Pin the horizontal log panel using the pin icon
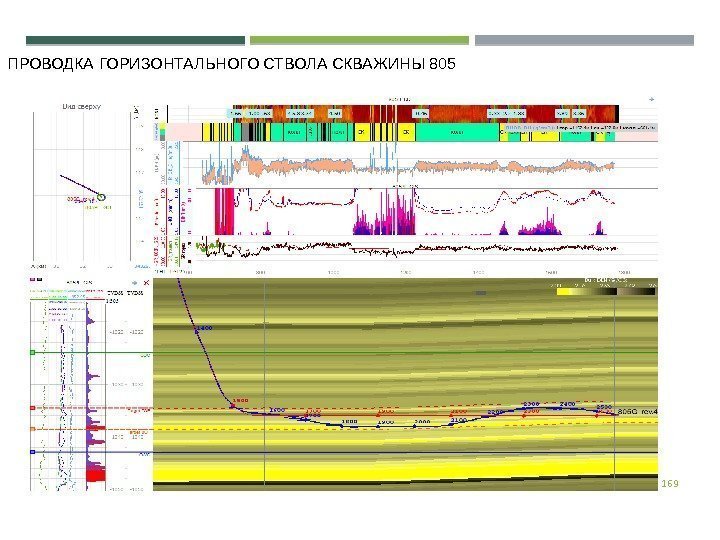Image resolution: width=720 pixels, height=540 pixels. (x=651, y=99)
